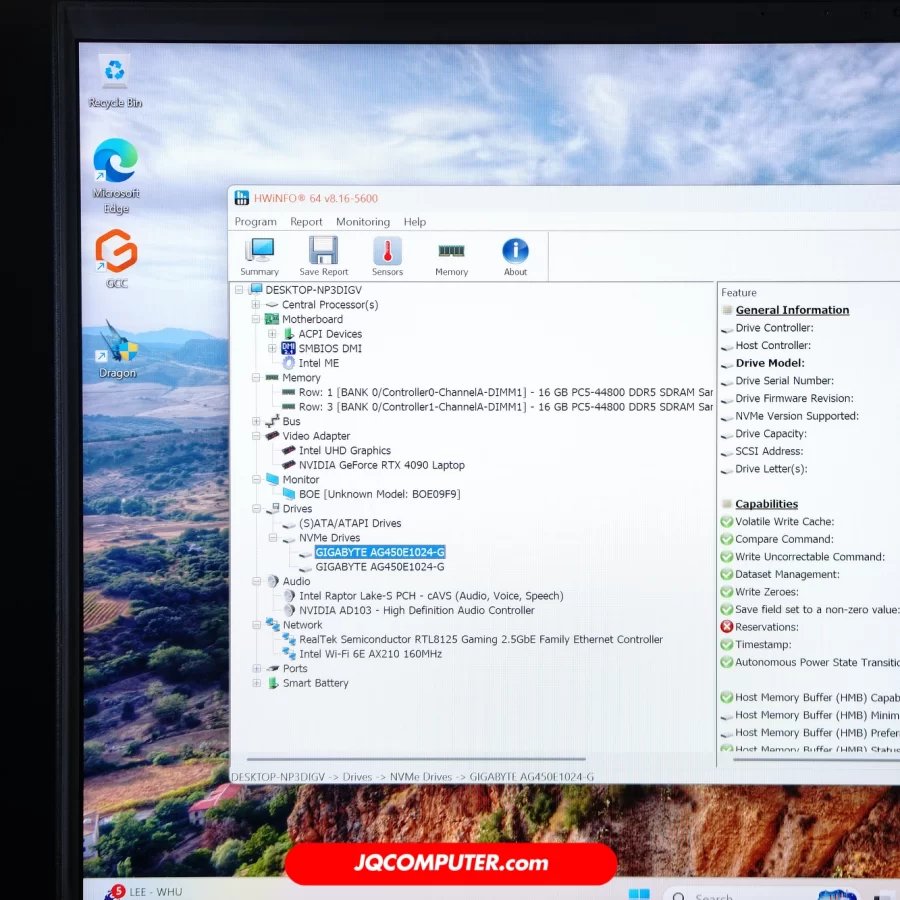The image size is (900, 900).
Task: Select NVIDIA GeForce RTX 4090 Laptop
Action: (381, 465)
